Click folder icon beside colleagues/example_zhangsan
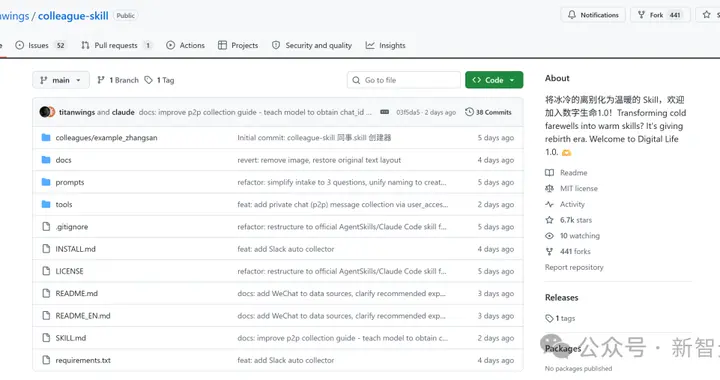This screenshot has width=720, height=380. (46, 137)
